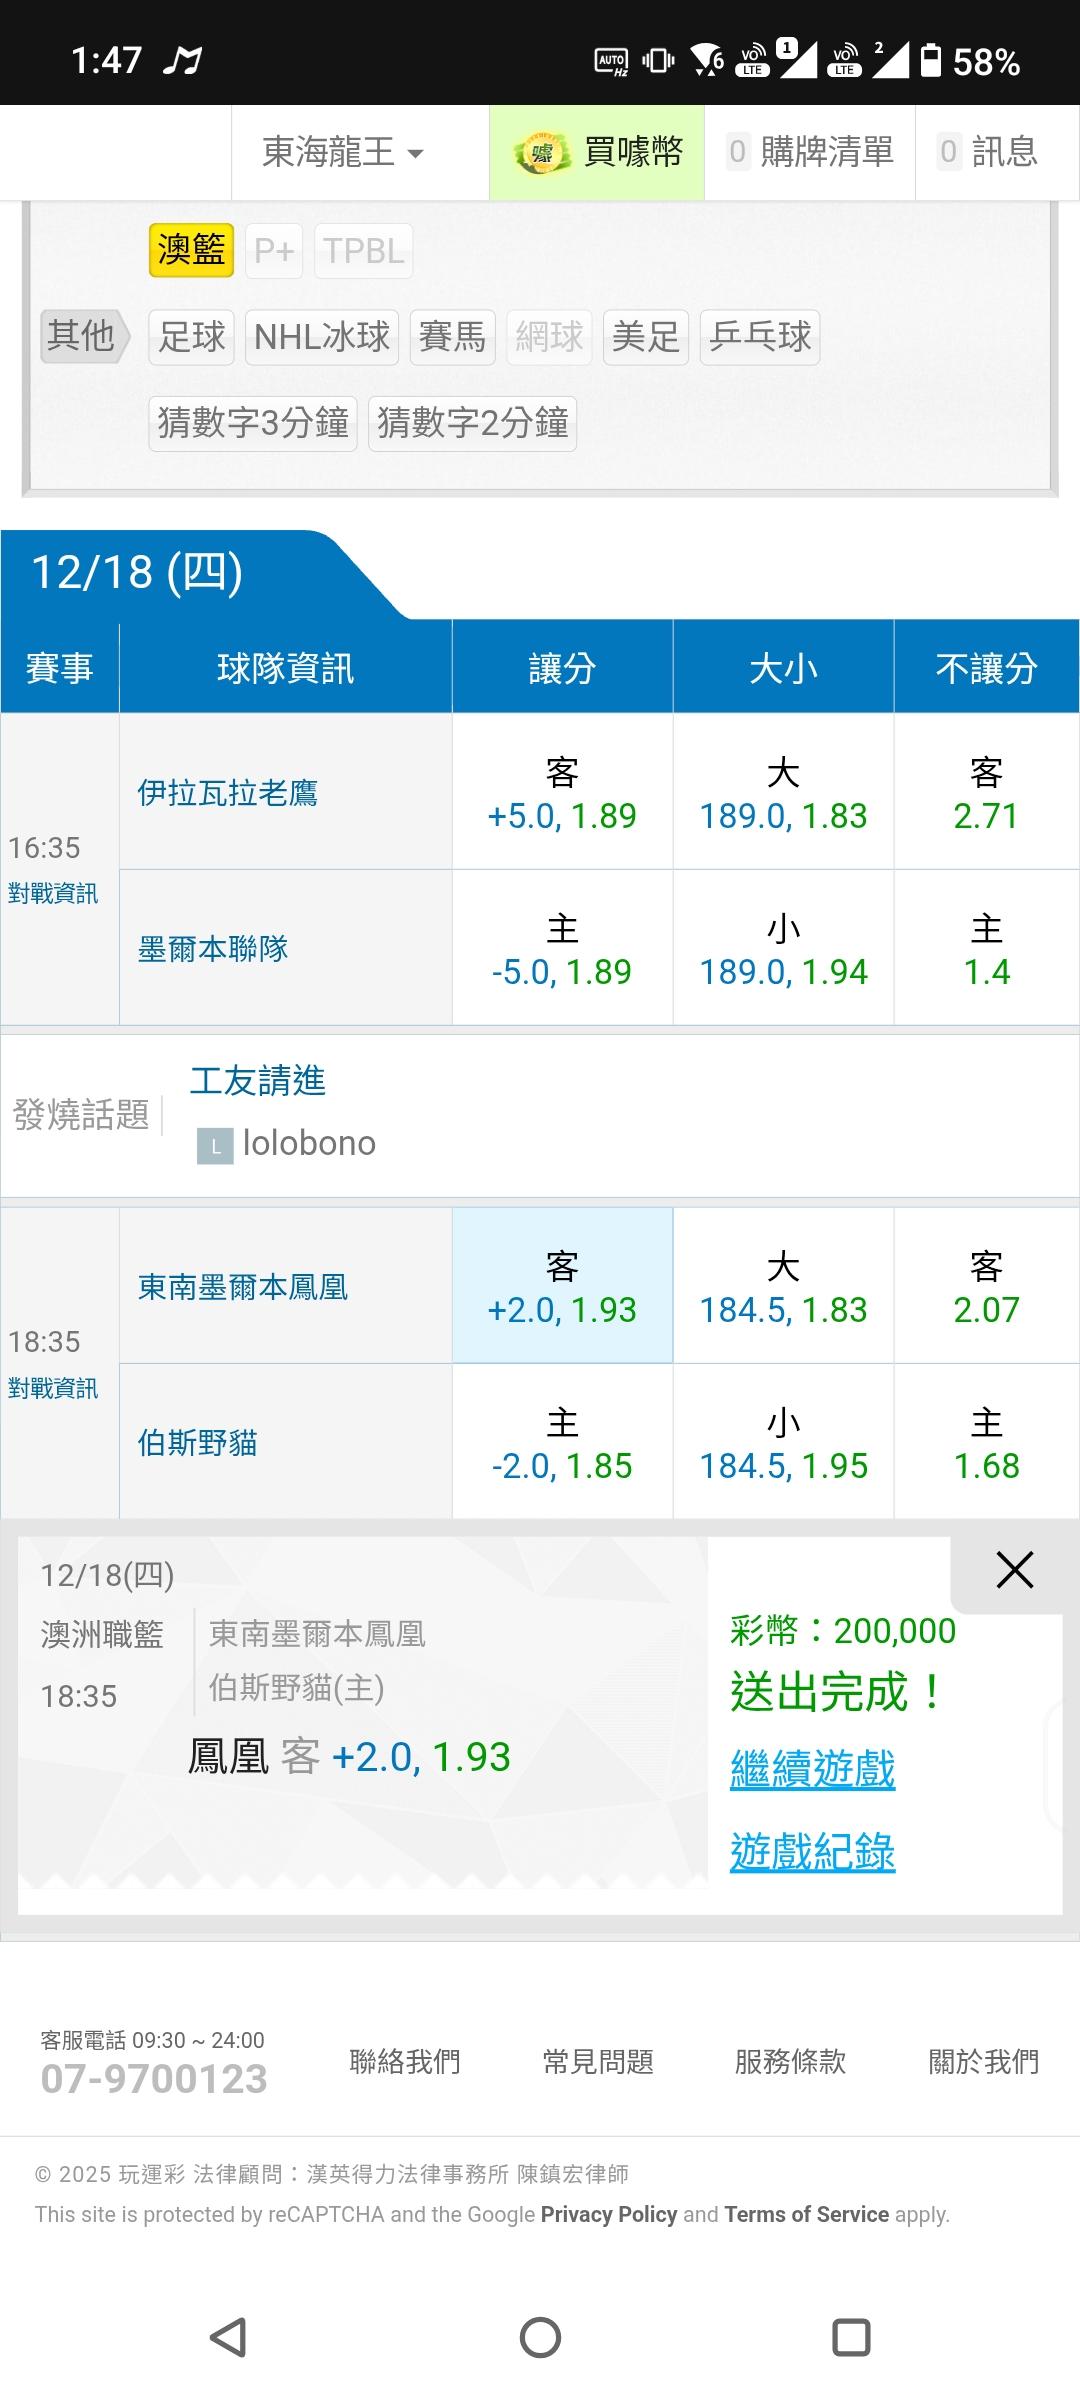Open 工友請進 hot topic thread
The height and width of the screenshot is (2400, 1080).
(258, 1081)
